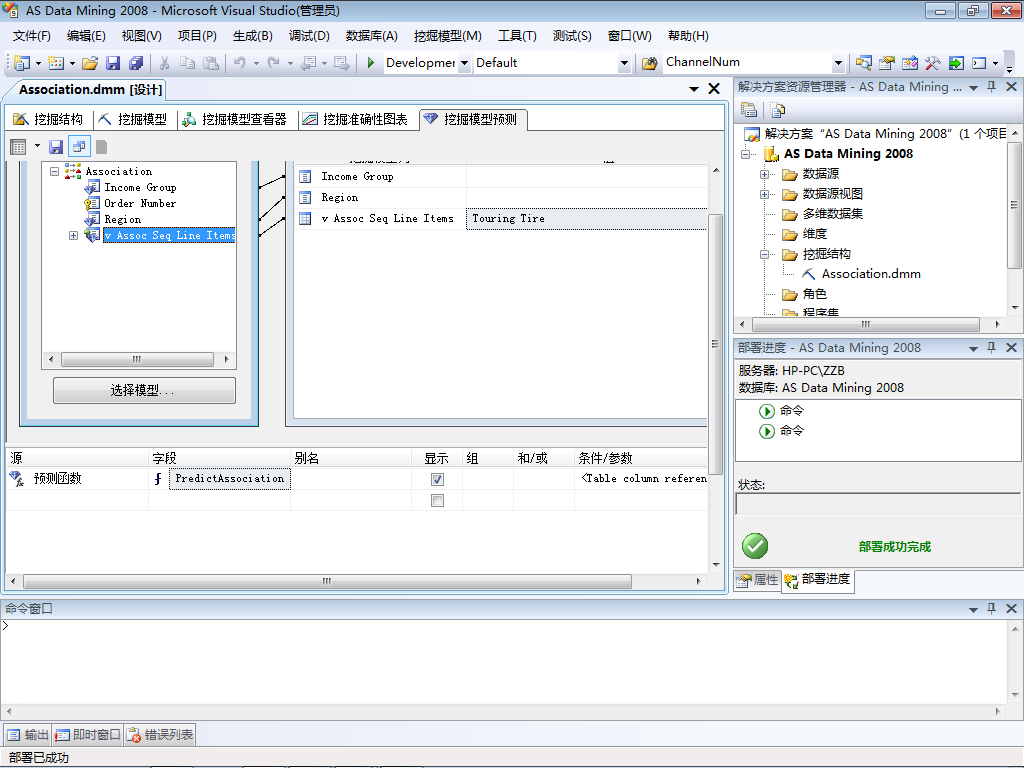Collapse the 挖掘结构 folder in Solution Explorer
1024x768 pixels.
[x=764, y=254]
